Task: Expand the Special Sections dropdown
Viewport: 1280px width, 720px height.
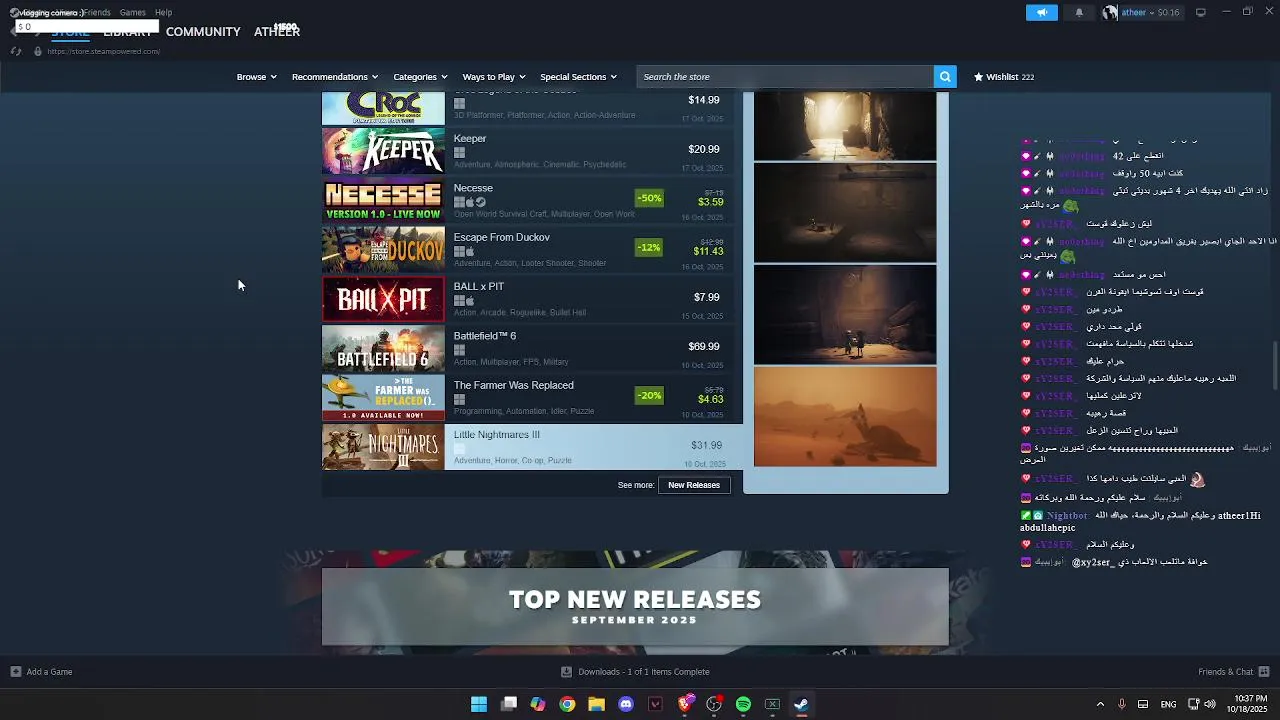Action: coord(578,77)
